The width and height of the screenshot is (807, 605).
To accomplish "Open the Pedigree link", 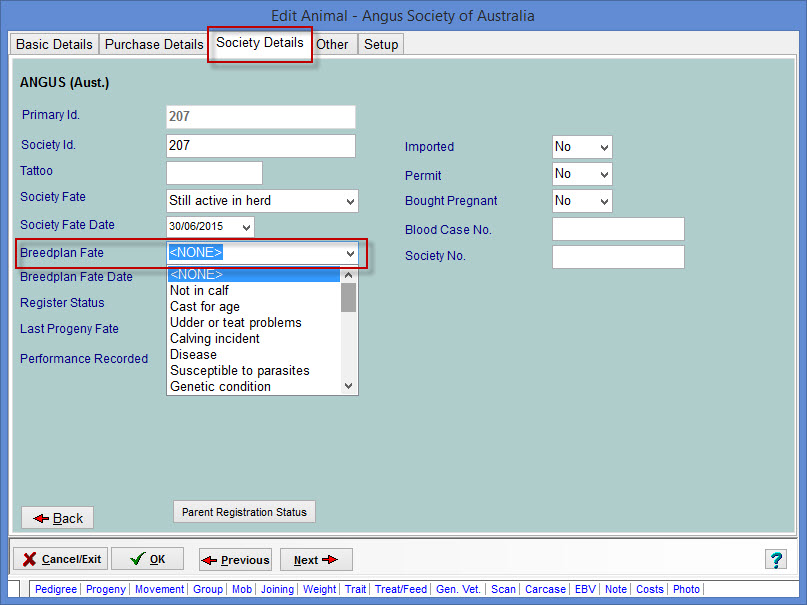I will click(x=56, y=589).
